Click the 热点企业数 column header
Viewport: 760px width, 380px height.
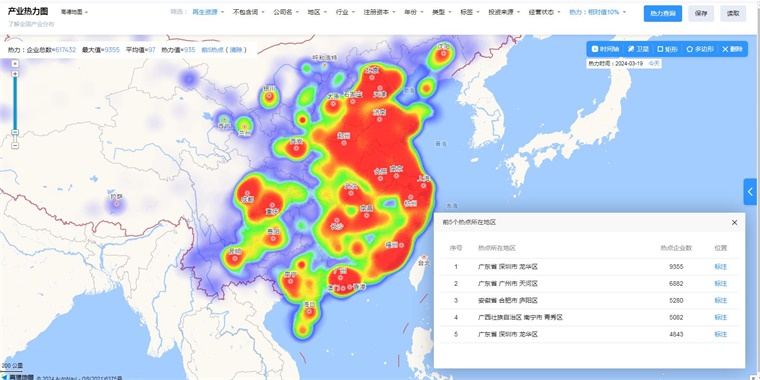[676, 248]
